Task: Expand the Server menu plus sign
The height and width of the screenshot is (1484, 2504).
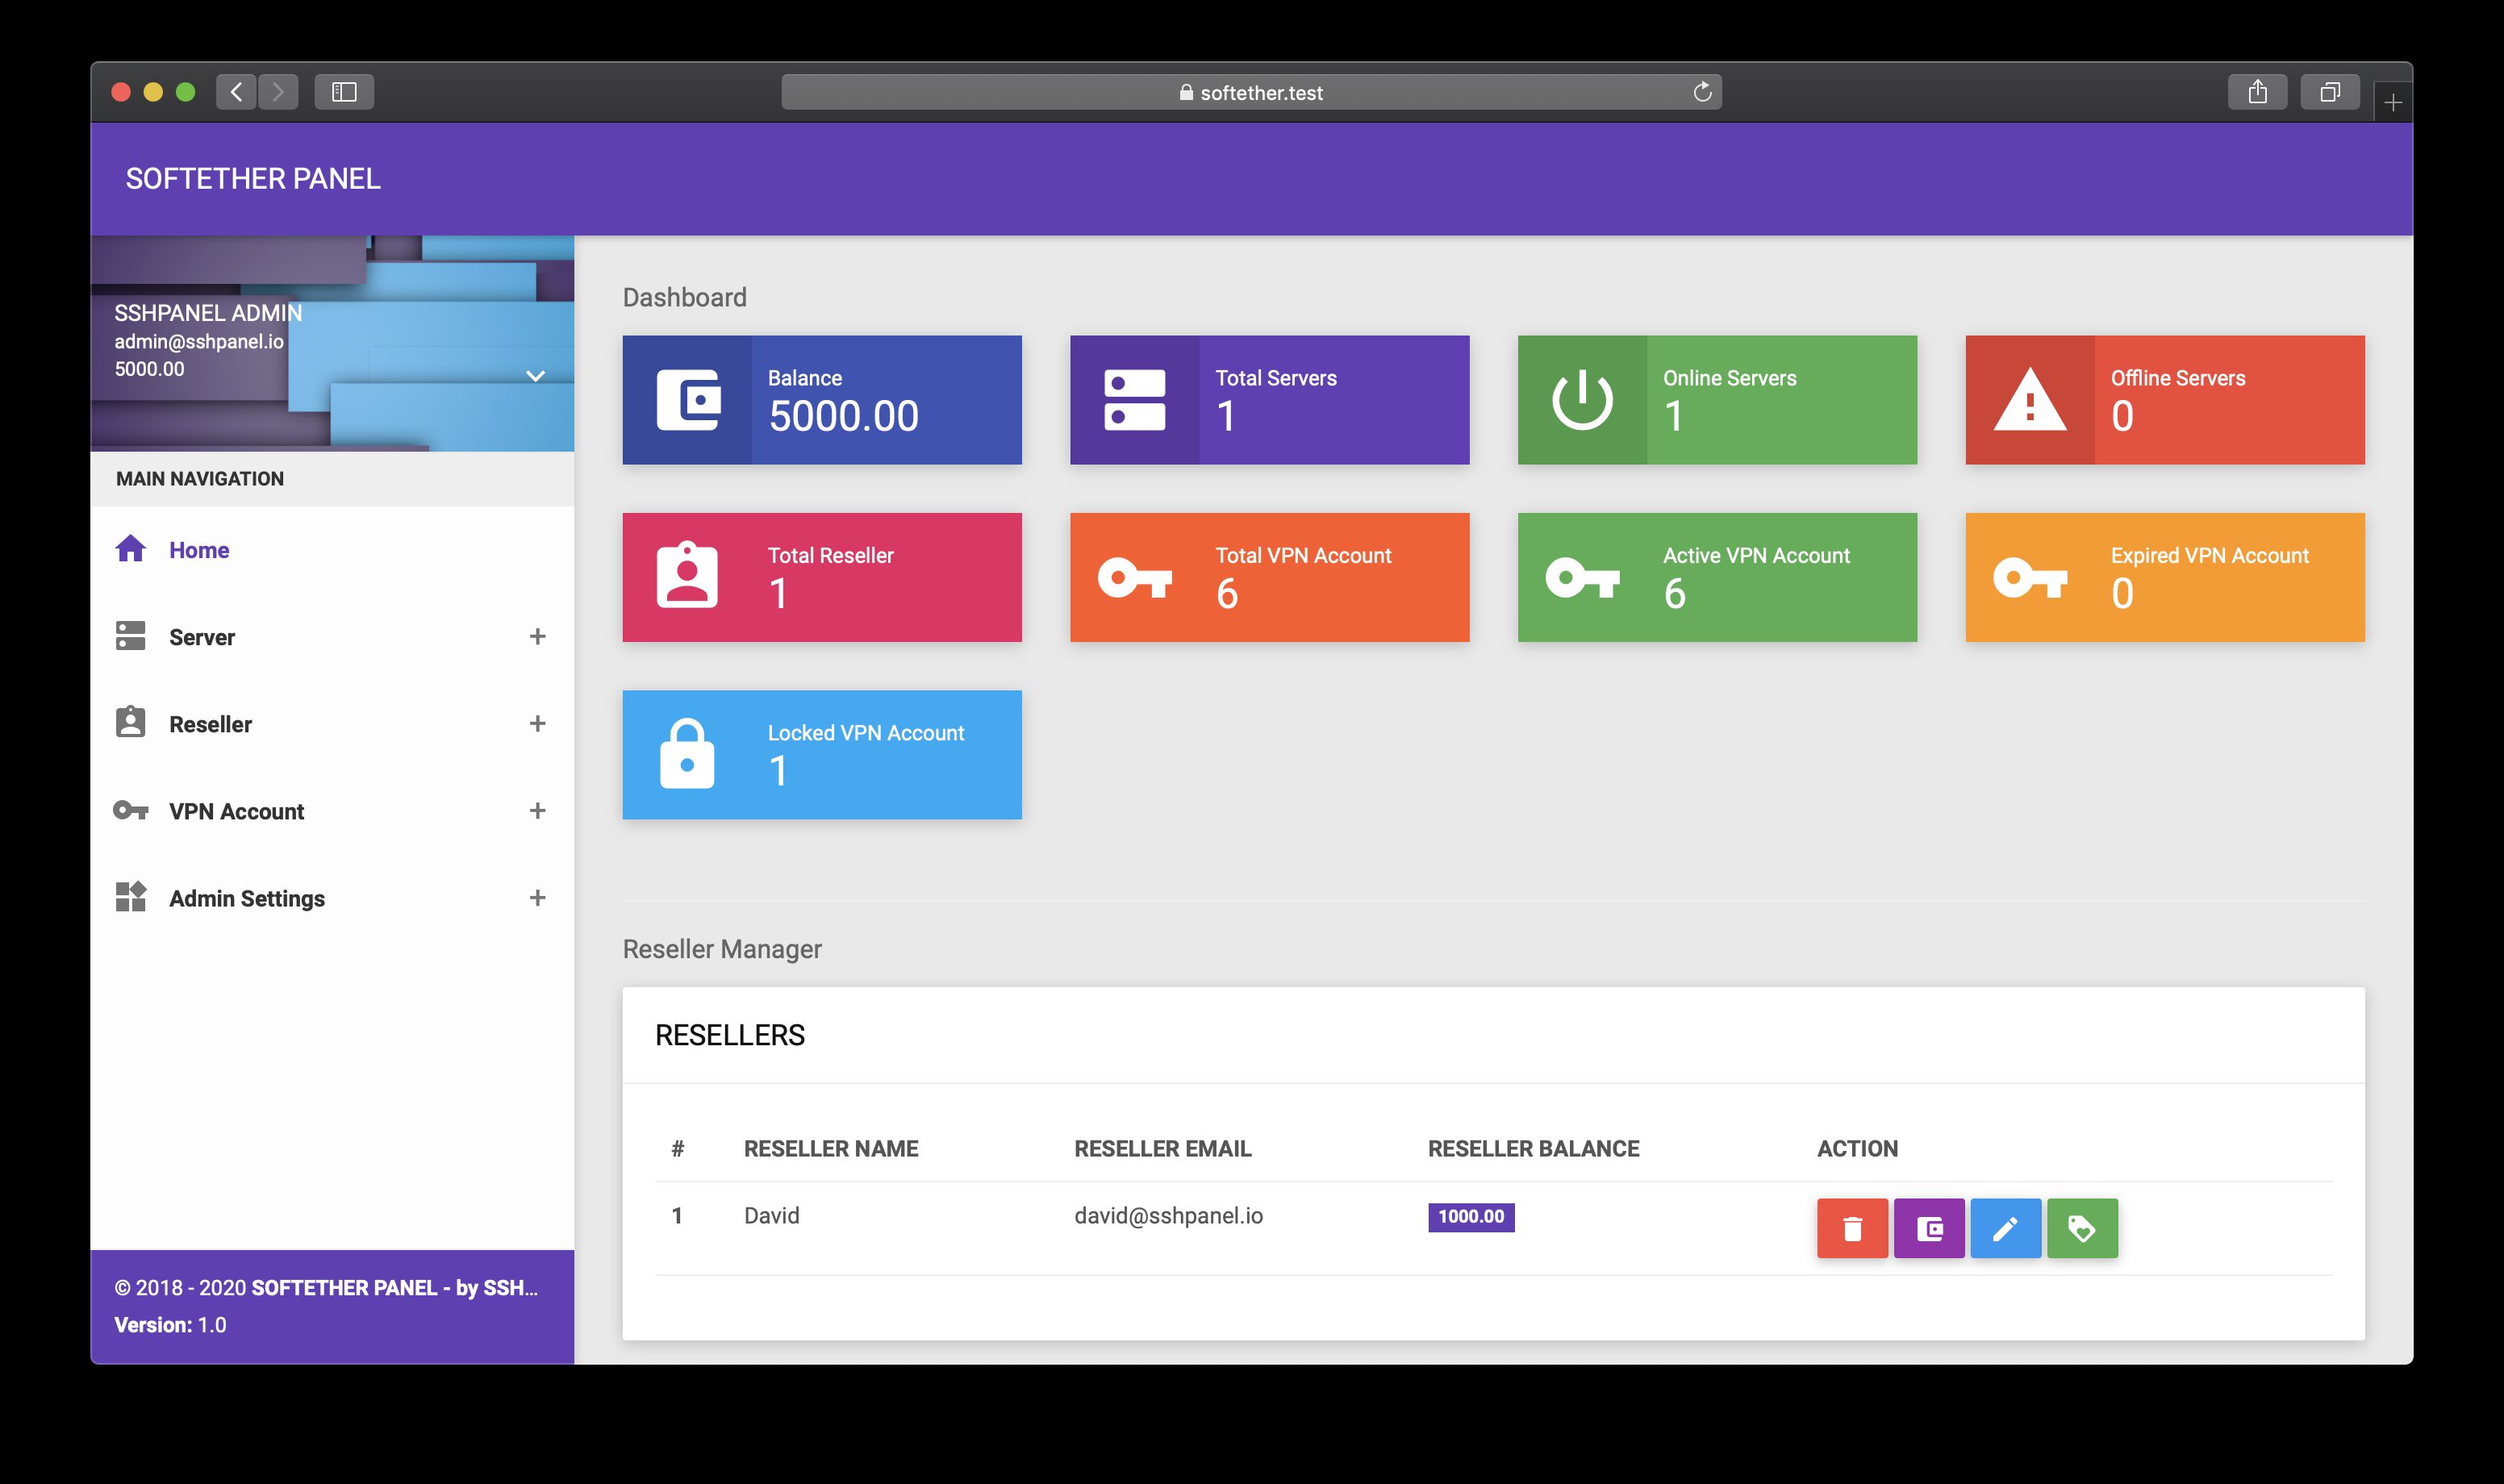Action: [x=537, y=637]
